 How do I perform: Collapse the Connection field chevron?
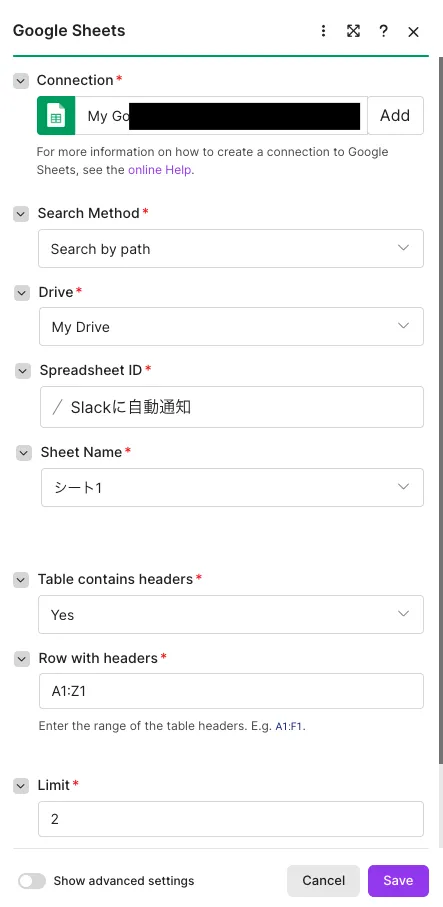[21, 81]
